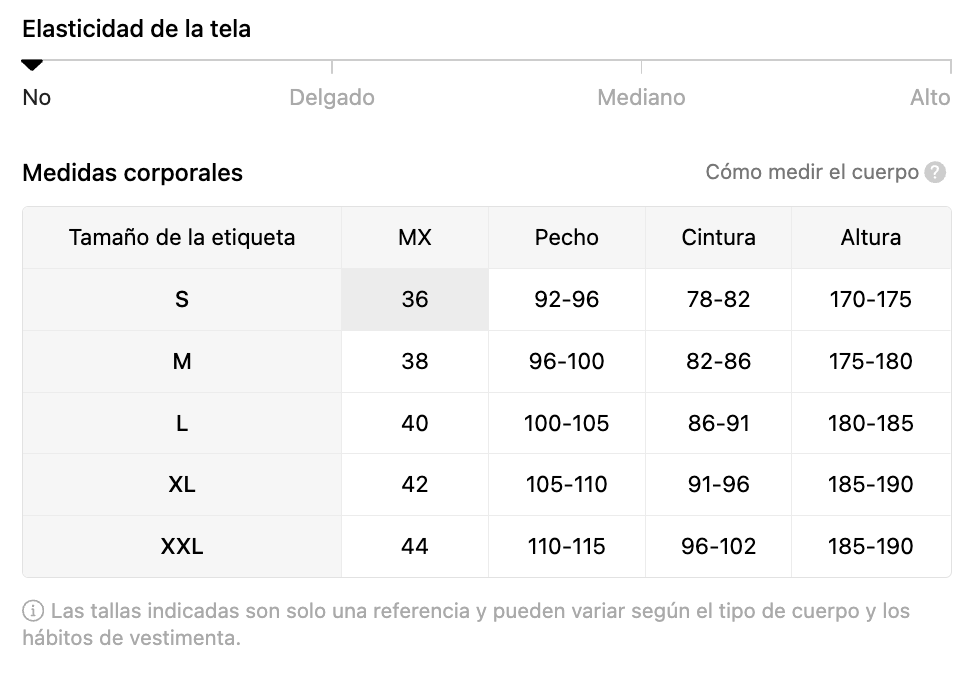This screenshot has height=684, width=976.
Task: Click the No elasticity label
Action: 37,98
